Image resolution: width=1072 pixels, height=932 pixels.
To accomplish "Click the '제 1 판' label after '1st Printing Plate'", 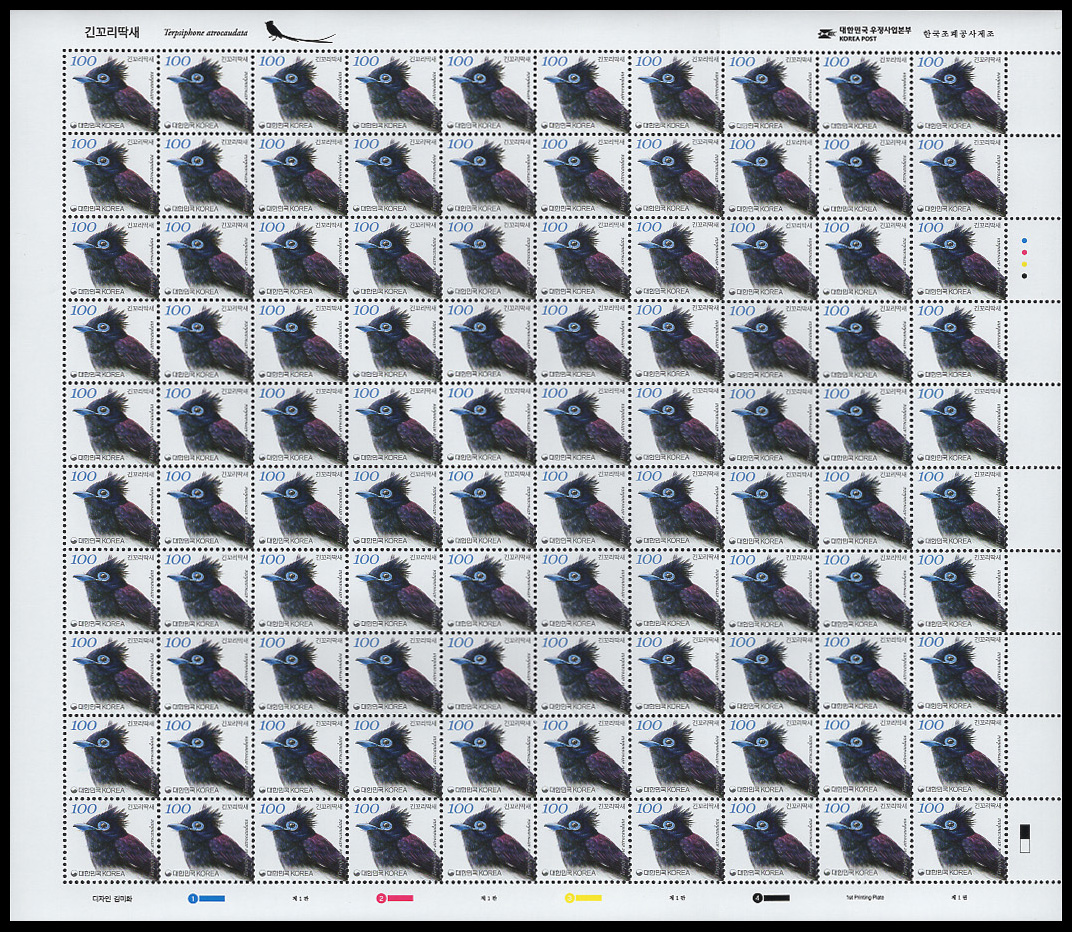I will click(x=959, y=898).
